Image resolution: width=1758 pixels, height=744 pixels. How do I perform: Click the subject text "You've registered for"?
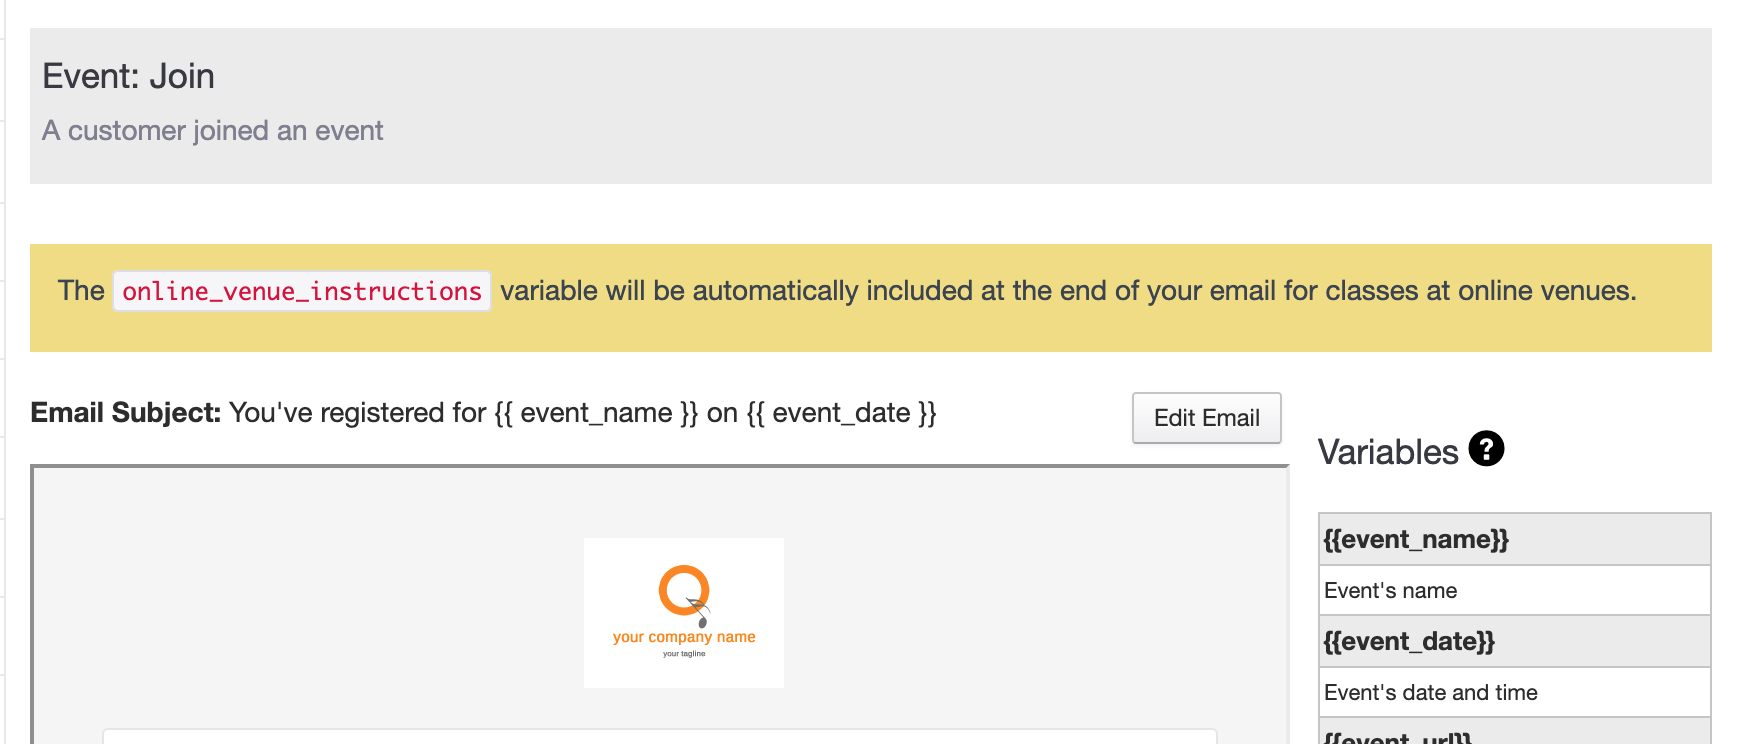click(357, 413)
